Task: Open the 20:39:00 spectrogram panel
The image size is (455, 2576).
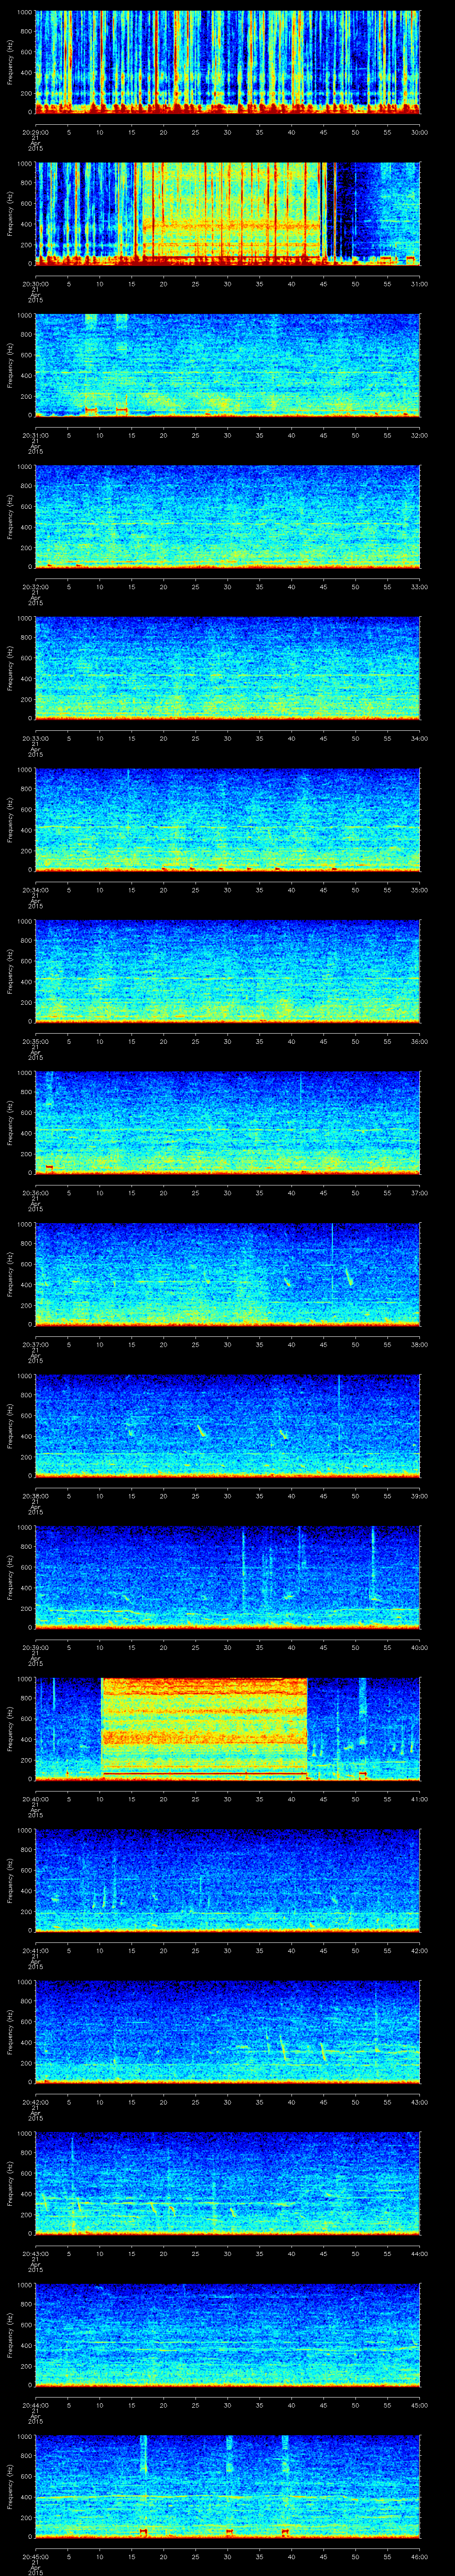Action: click(x=227, y=1576)
